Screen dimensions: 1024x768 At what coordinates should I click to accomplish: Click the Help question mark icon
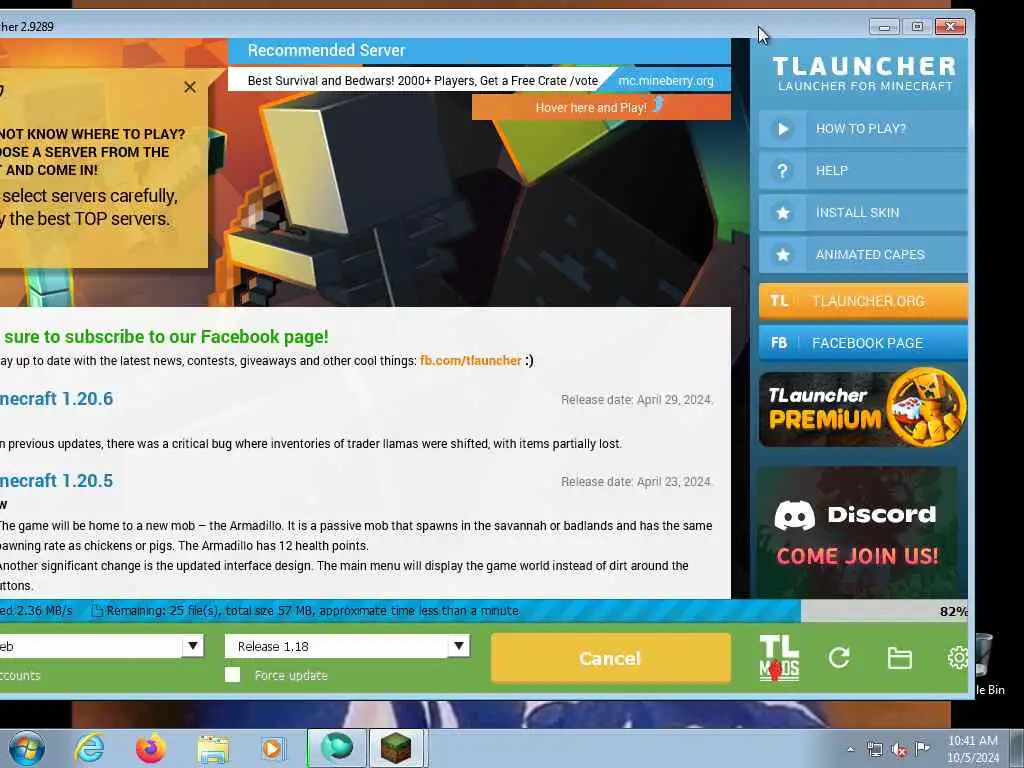[782, 170]
